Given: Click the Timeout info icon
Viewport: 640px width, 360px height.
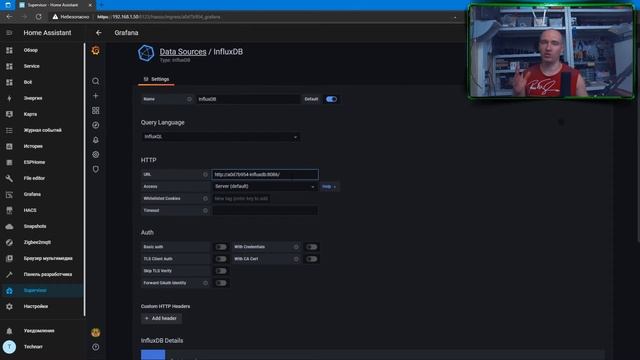Looking at the screenshot, I should pos(205,211).
